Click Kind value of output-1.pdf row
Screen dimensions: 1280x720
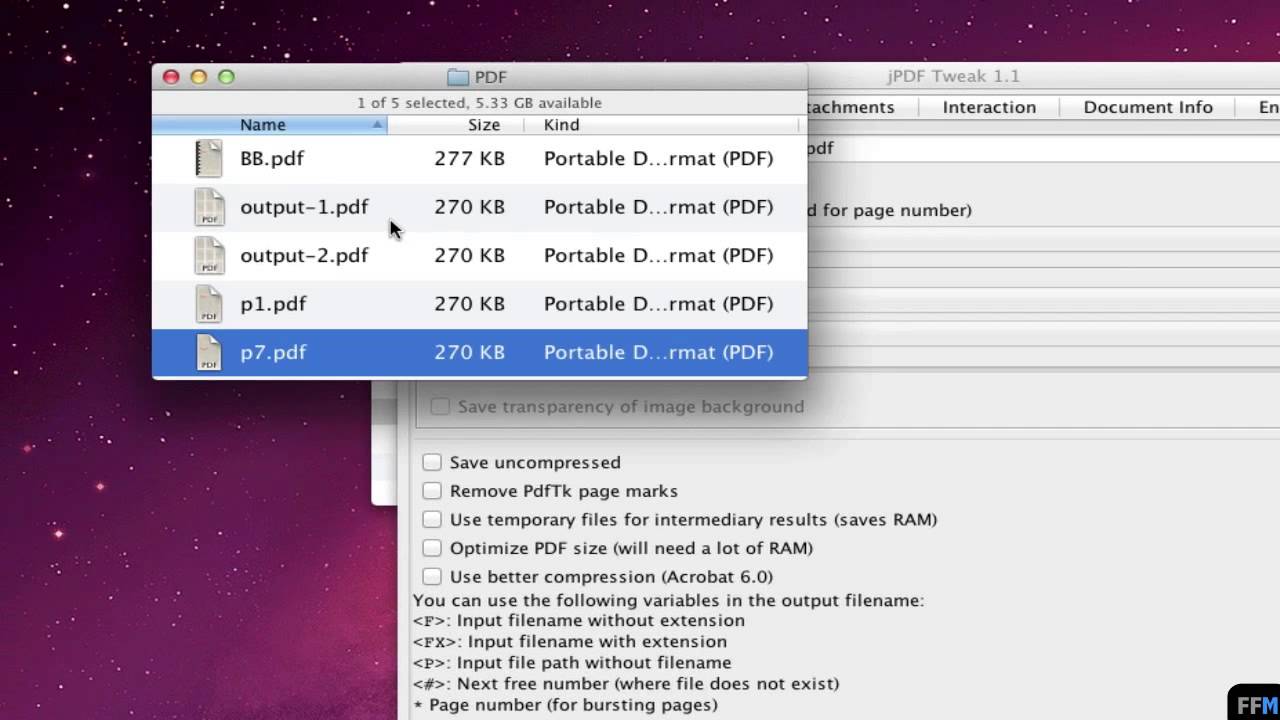tap(658, 207)
